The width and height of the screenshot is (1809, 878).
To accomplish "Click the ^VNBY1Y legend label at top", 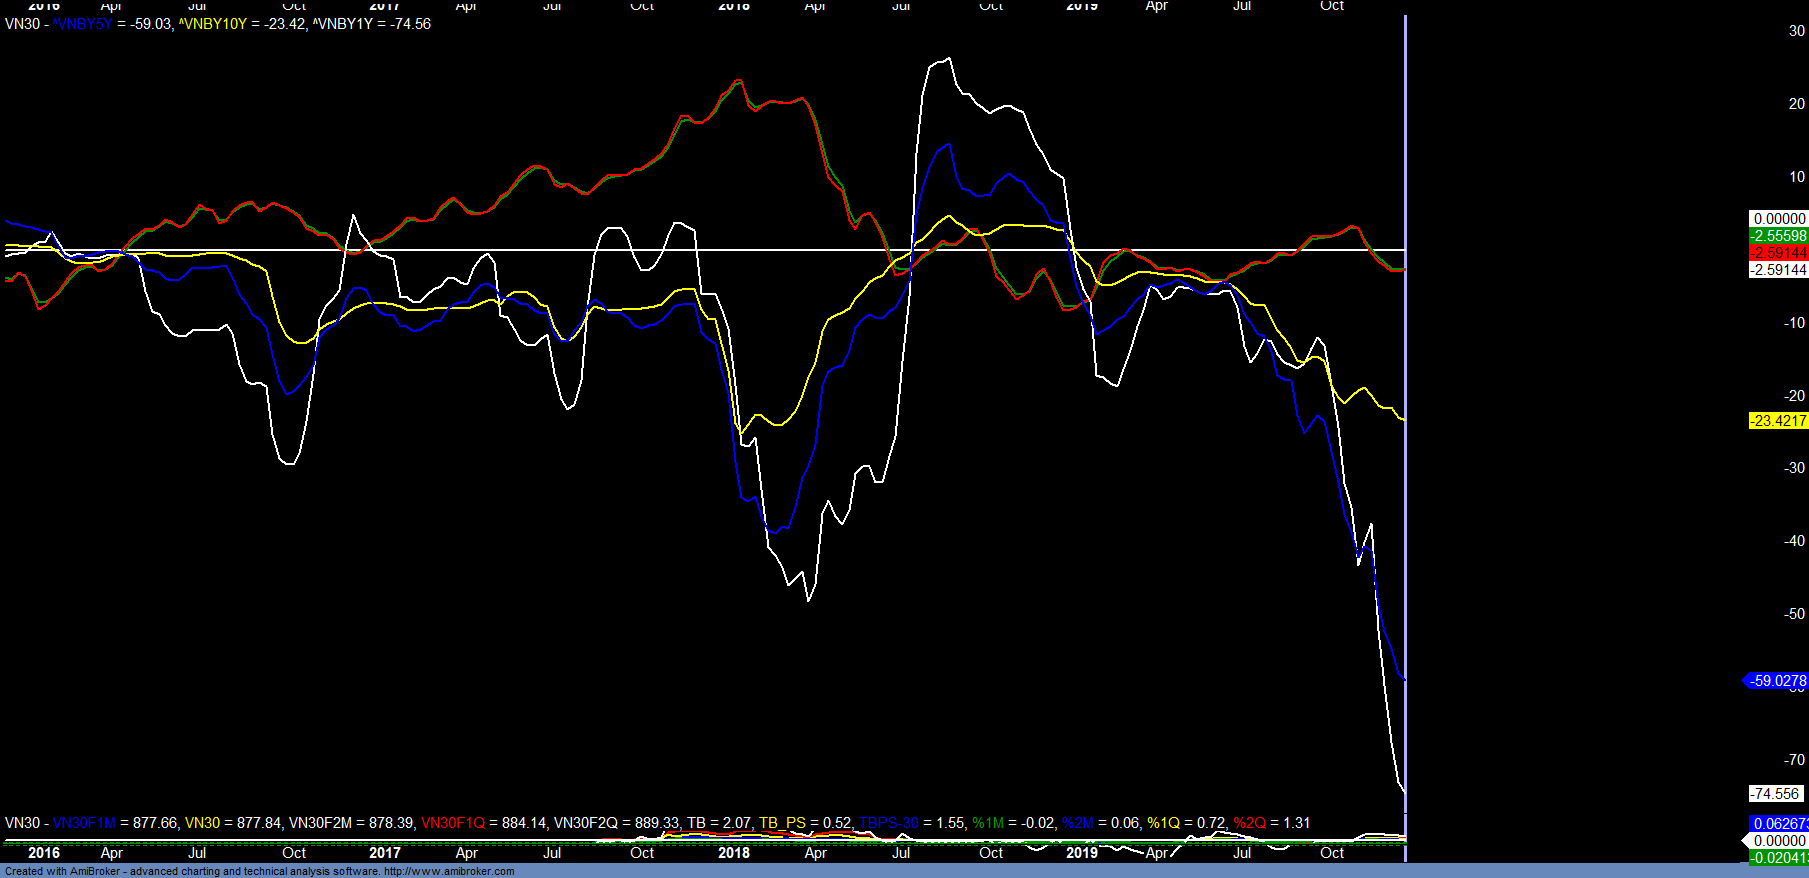I will pyautogui.click(x=342, y=24).
